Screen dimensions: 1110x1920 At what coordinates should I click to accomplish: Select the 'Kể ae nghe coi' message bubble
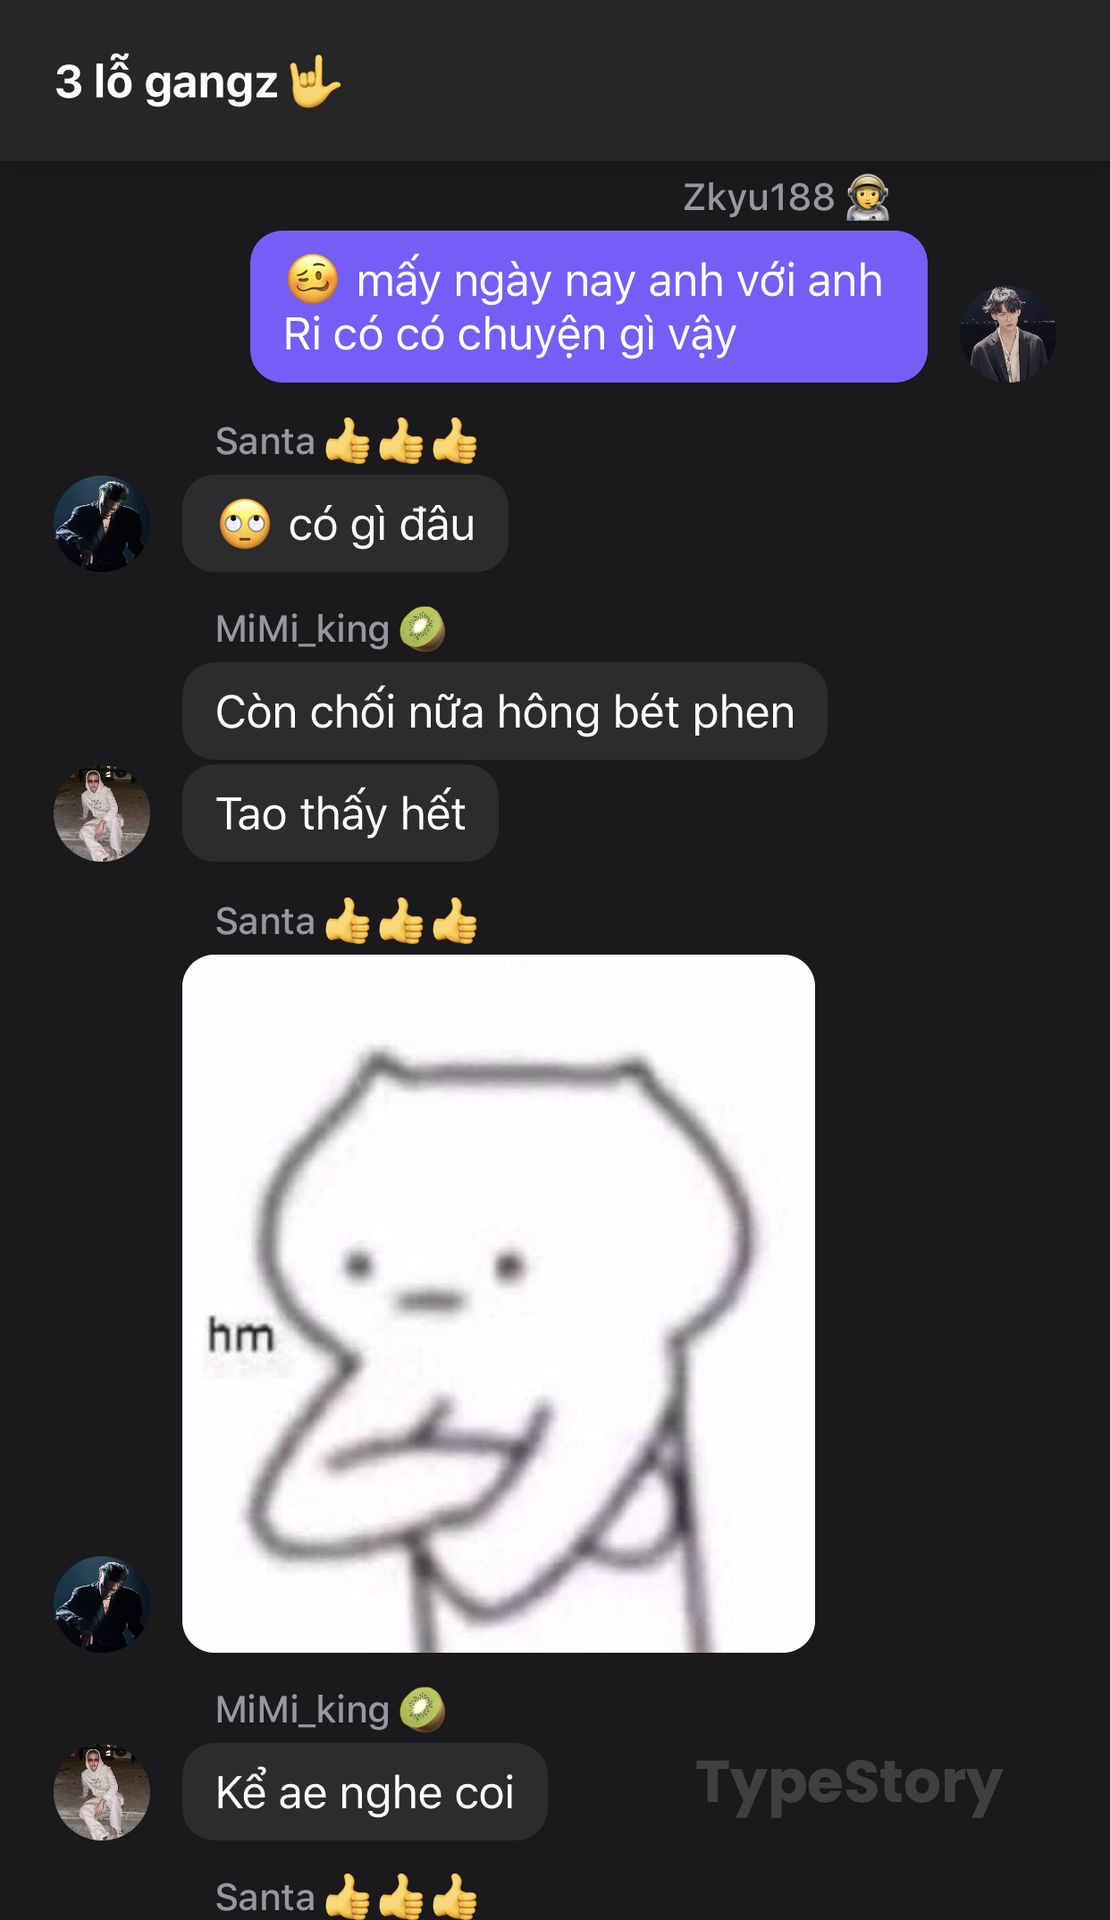coord(364,1792)
